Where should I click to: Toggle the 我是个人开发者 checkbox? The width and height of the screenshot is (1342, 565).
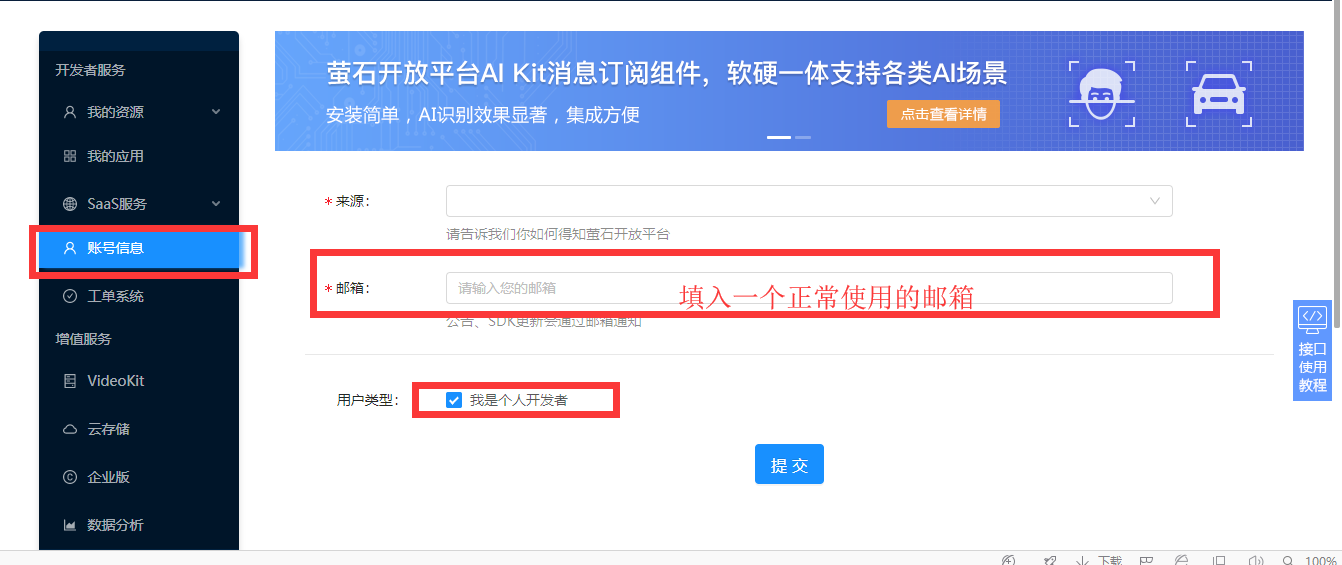pyautogui.click(x=454, y=400)
